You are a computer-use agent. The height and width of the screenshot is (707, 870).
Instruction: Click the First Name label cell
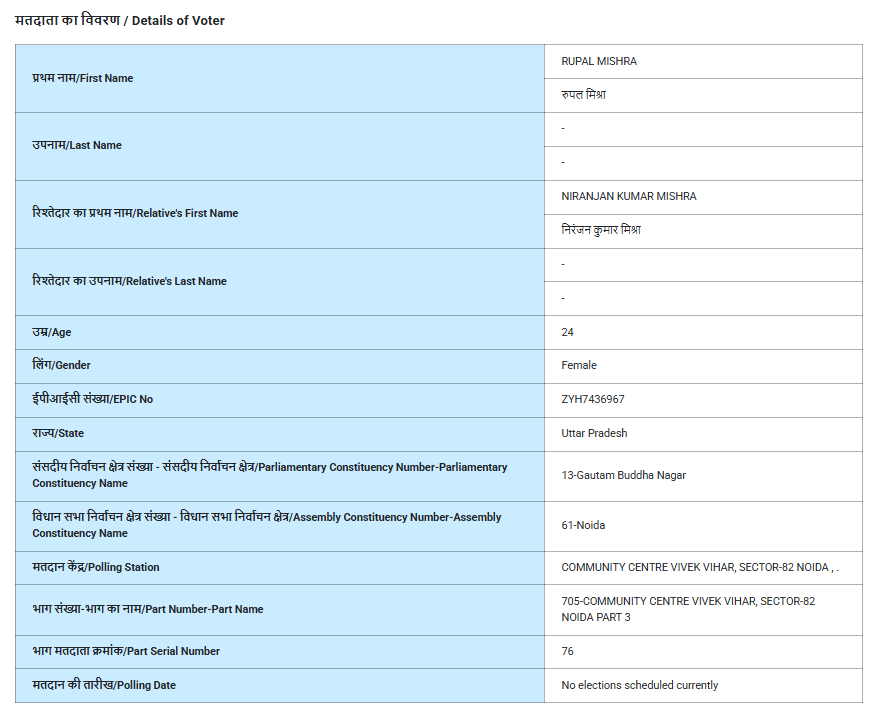point(83,78)
